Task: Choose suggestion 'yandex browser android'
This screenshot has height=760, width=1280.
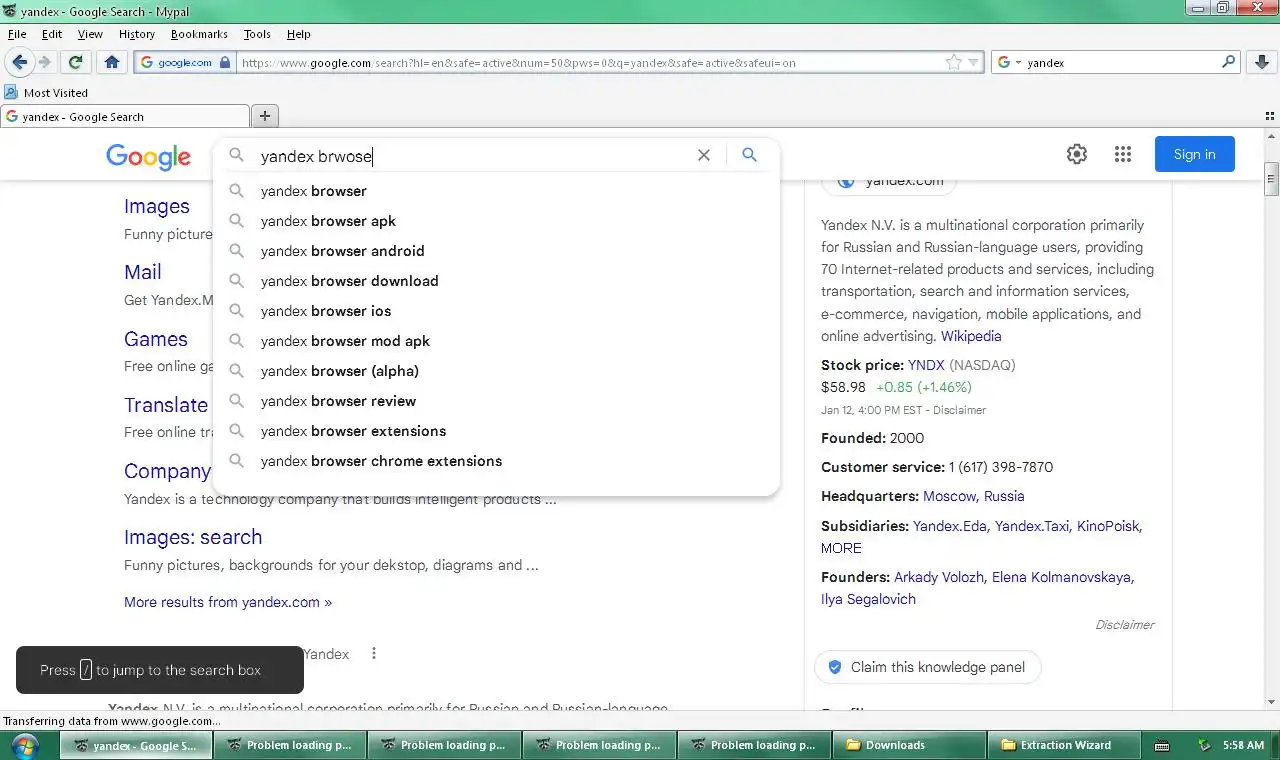Action: [x=496, y=251]
